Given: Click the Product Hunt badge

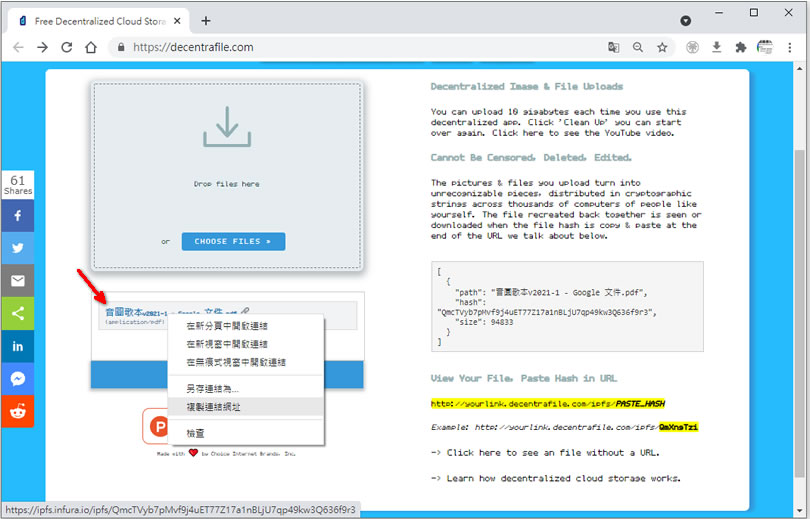Looking at the screenshot, I should 155,426.
